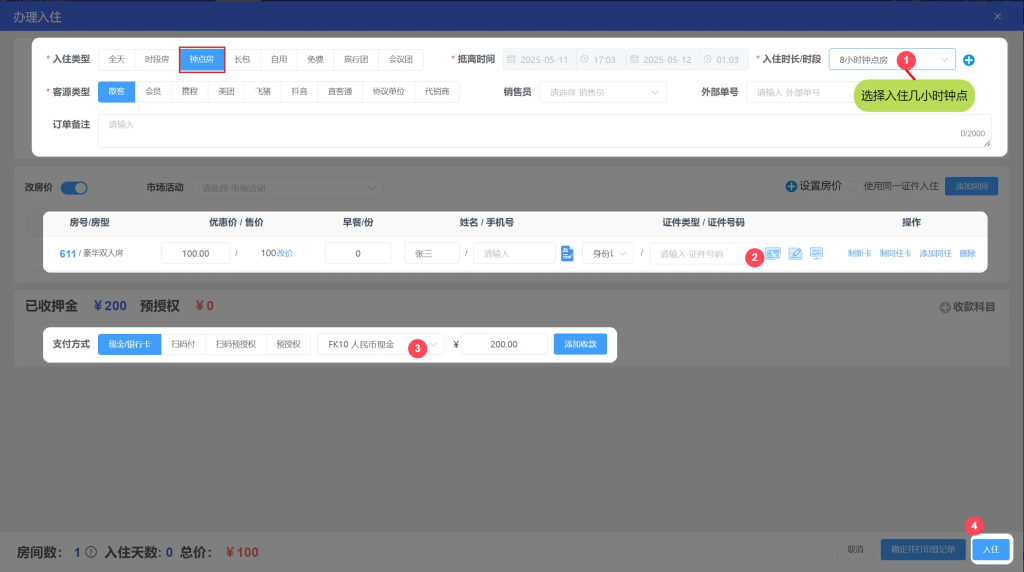Click the plus icon next to 设置房价
This screenshot has width=1024, height=572.
[791, 186]
